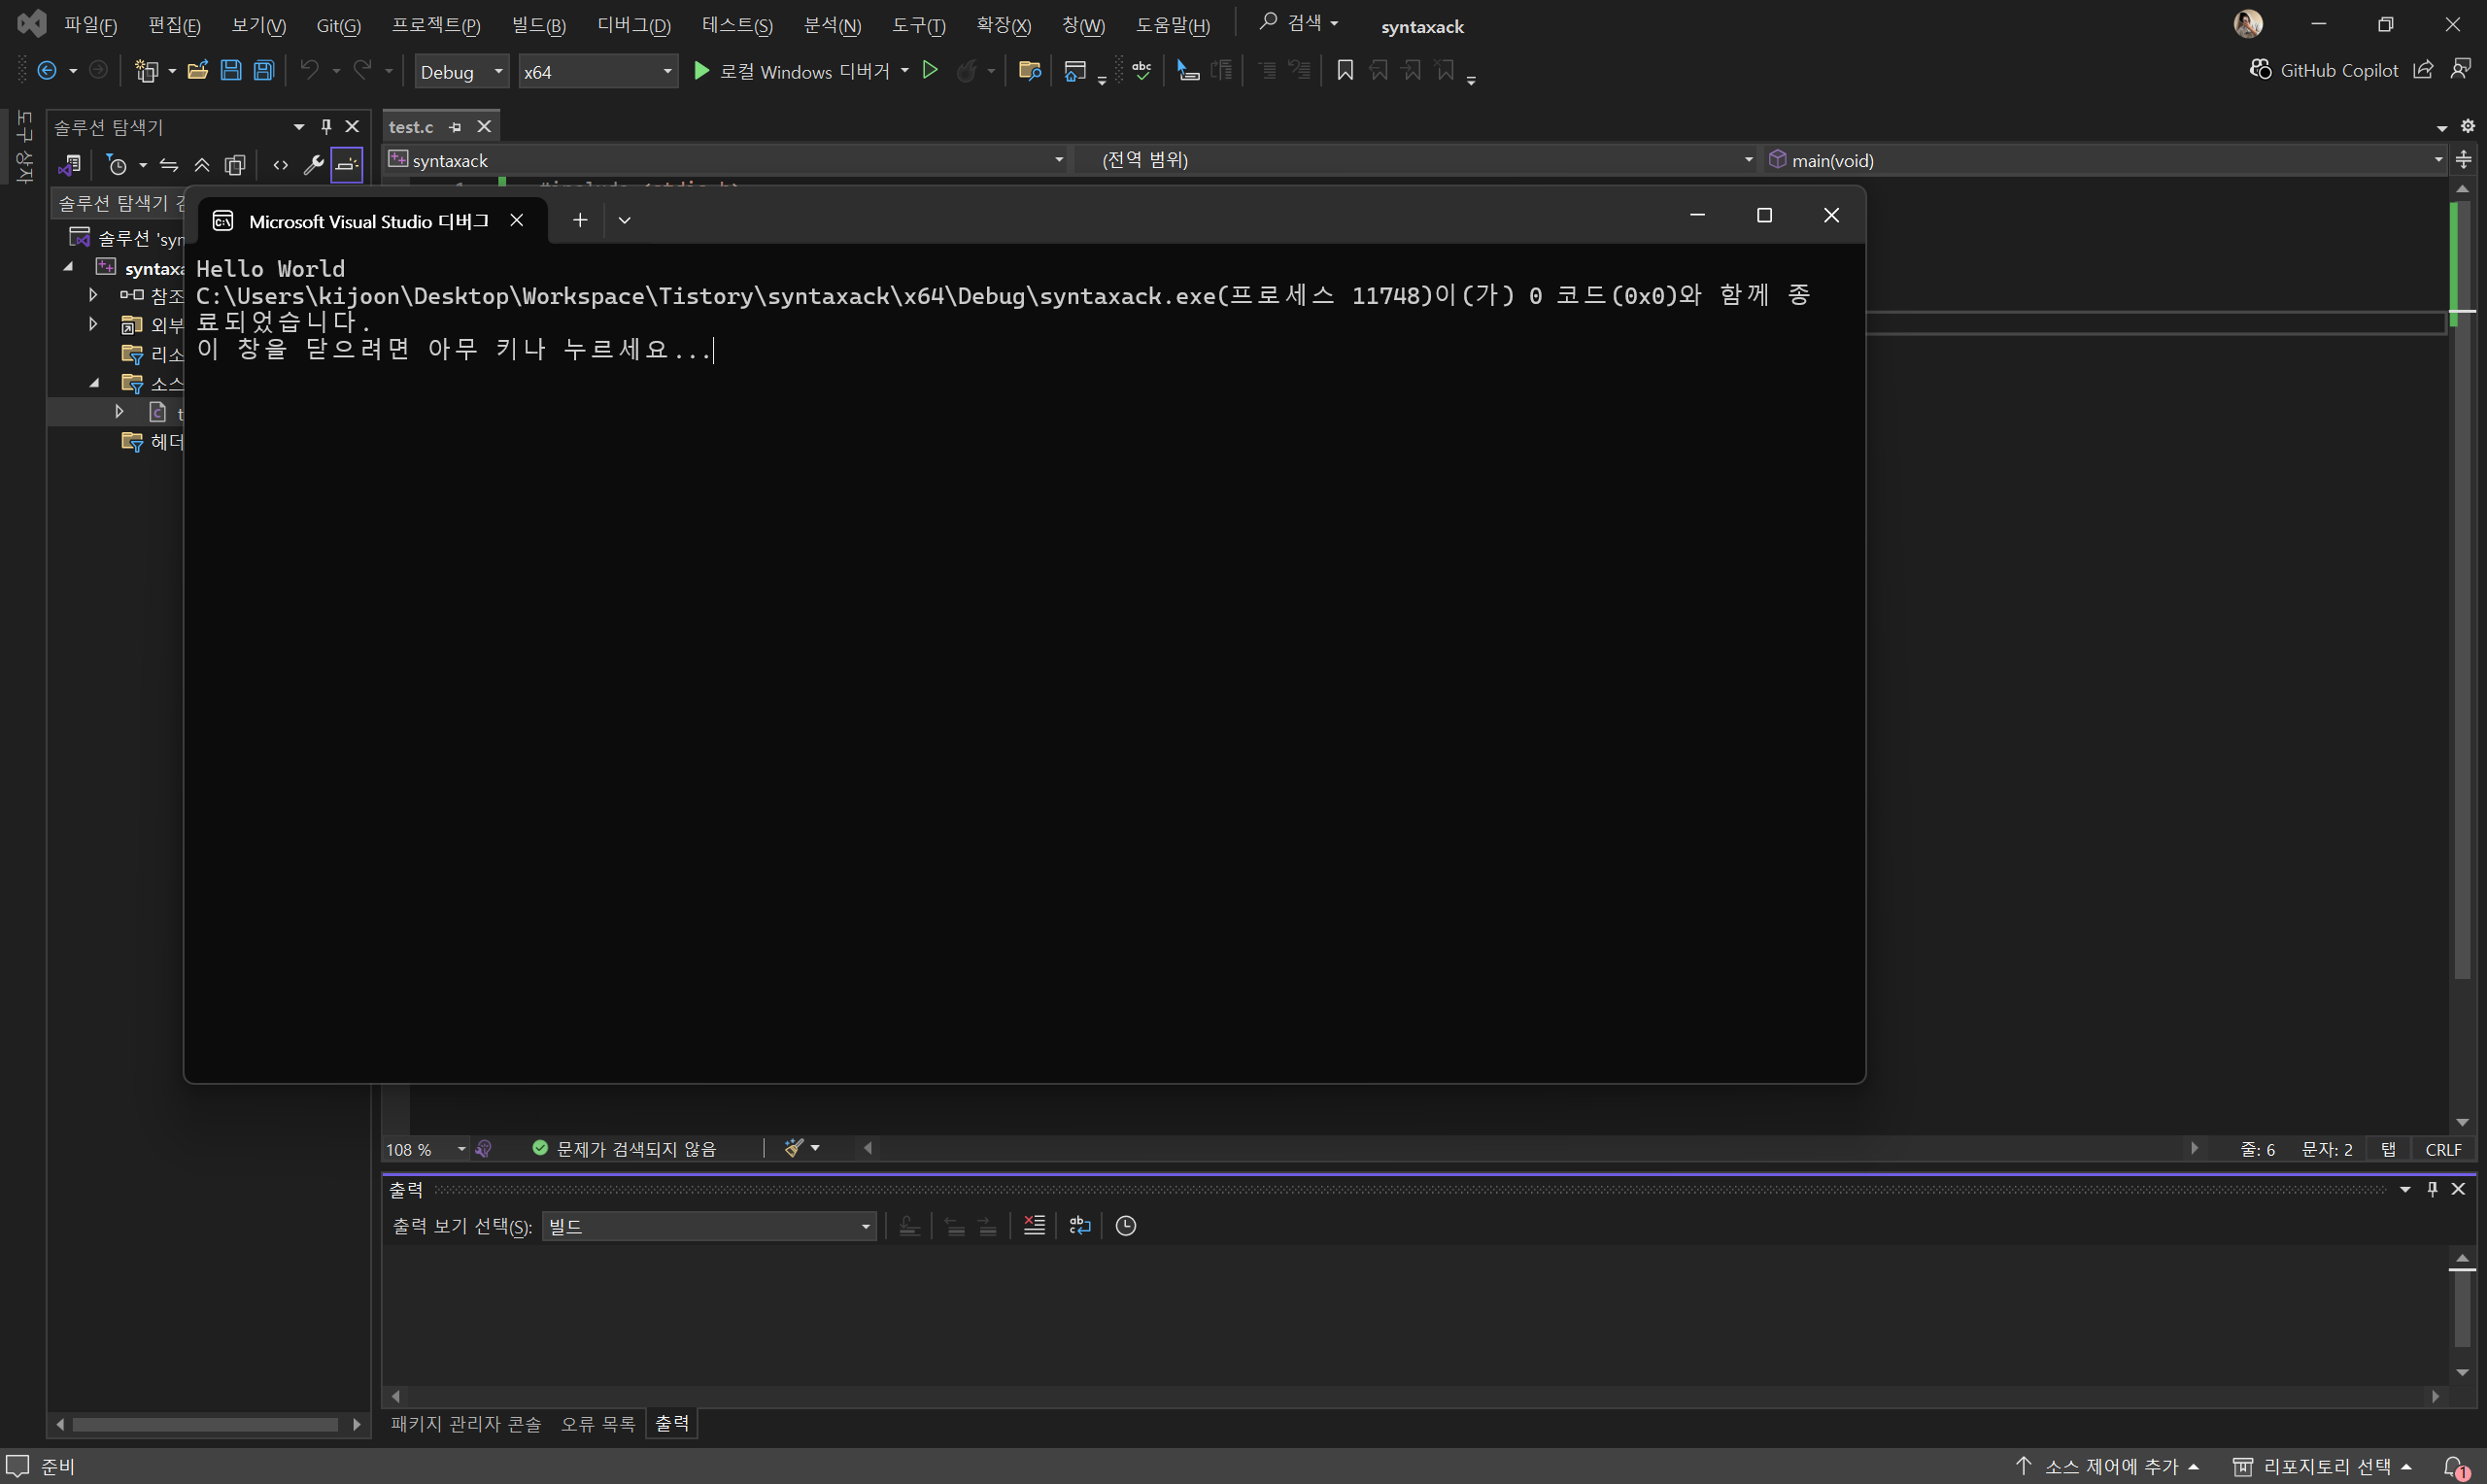Open Solution Explorer properties wrench icon
The height and width of the screenshot is (1484, 2487).
pos(313,165)
